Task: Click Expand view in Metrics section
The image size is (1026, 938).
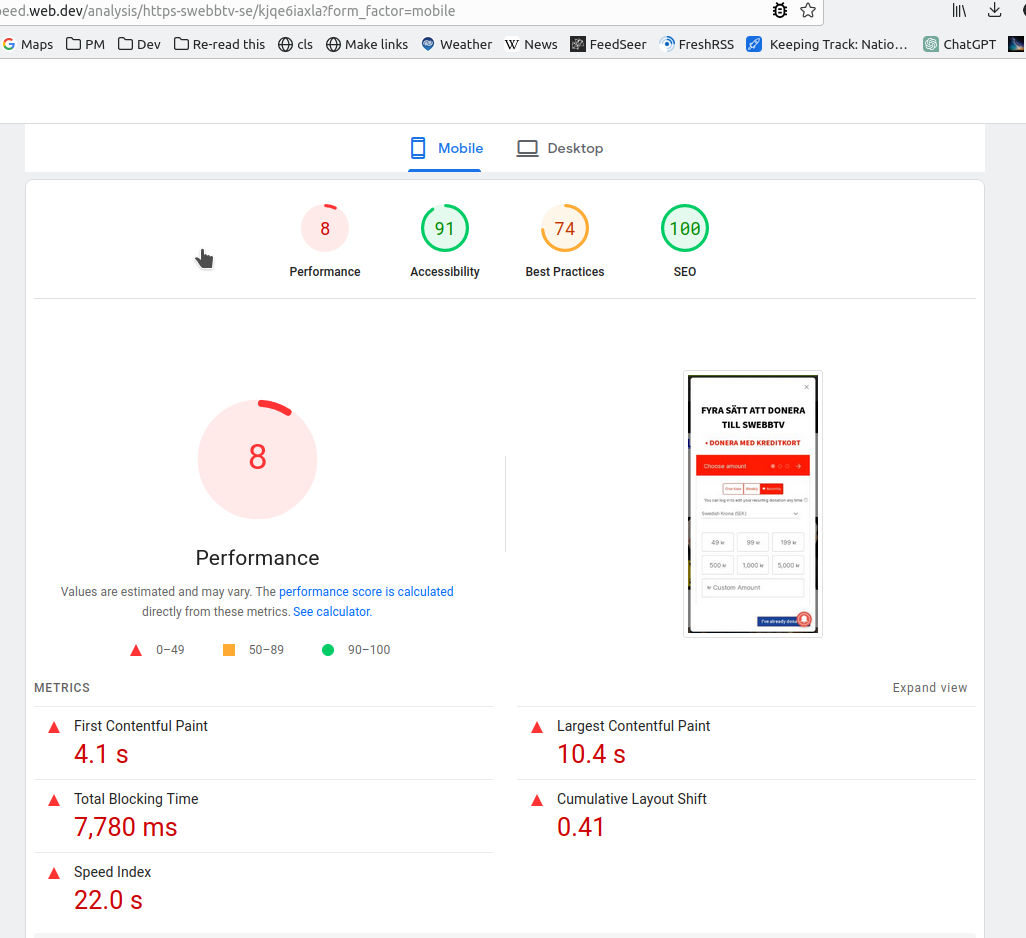Action: point(929,688)
